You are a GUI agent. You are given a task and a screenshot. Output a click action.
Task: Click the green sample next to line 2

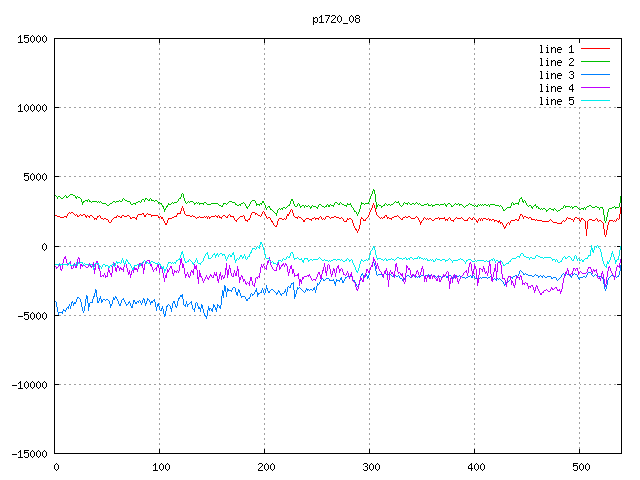[x=596, y=62]
